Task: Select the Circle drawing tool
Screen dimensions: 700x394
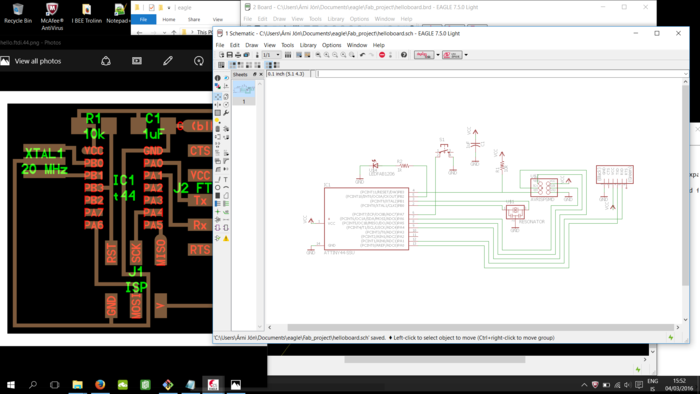Action: [217, 187]
